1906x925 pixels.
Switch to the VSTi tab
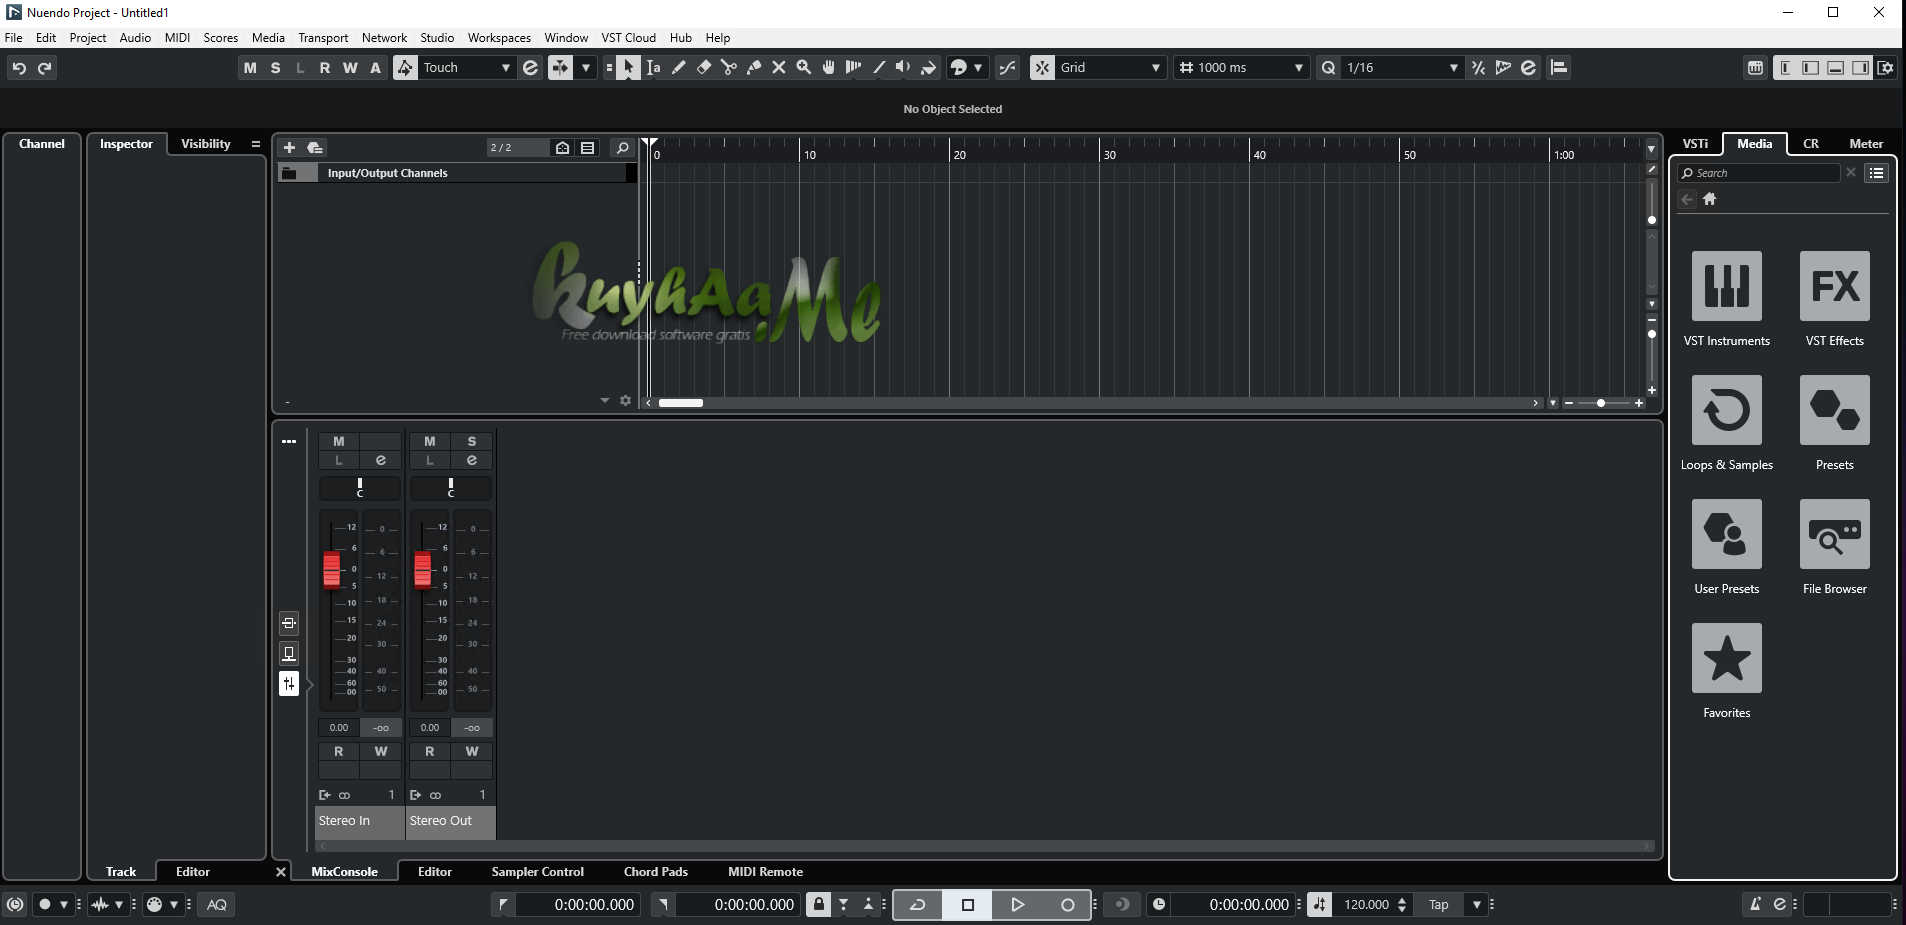[1695, 144]
